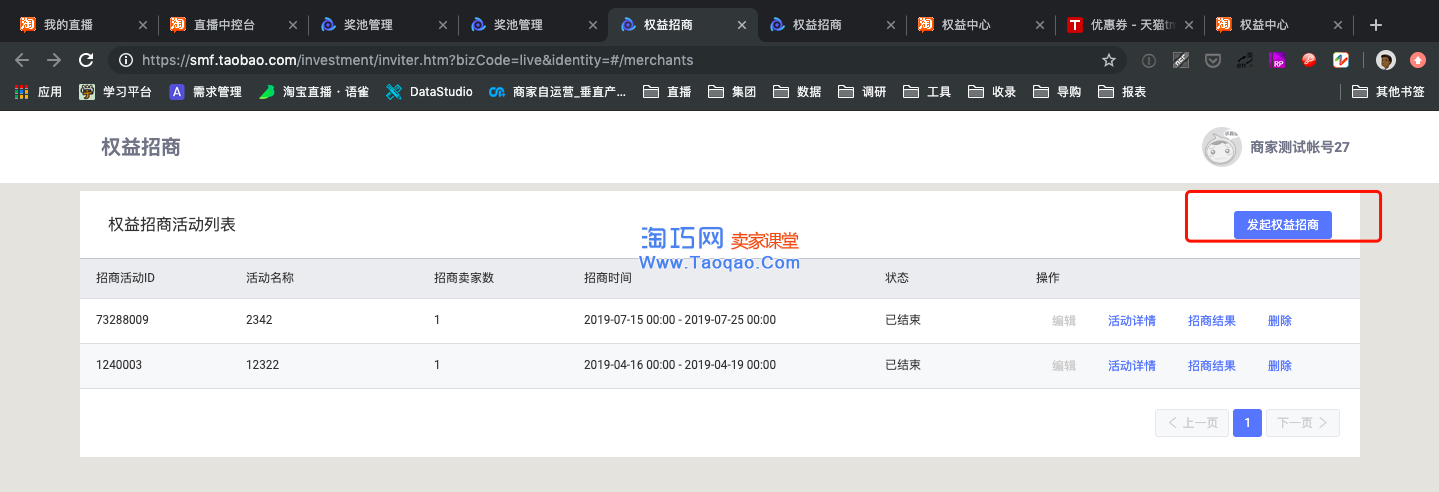Open the 应用 apps shortcut

(38, 92)
